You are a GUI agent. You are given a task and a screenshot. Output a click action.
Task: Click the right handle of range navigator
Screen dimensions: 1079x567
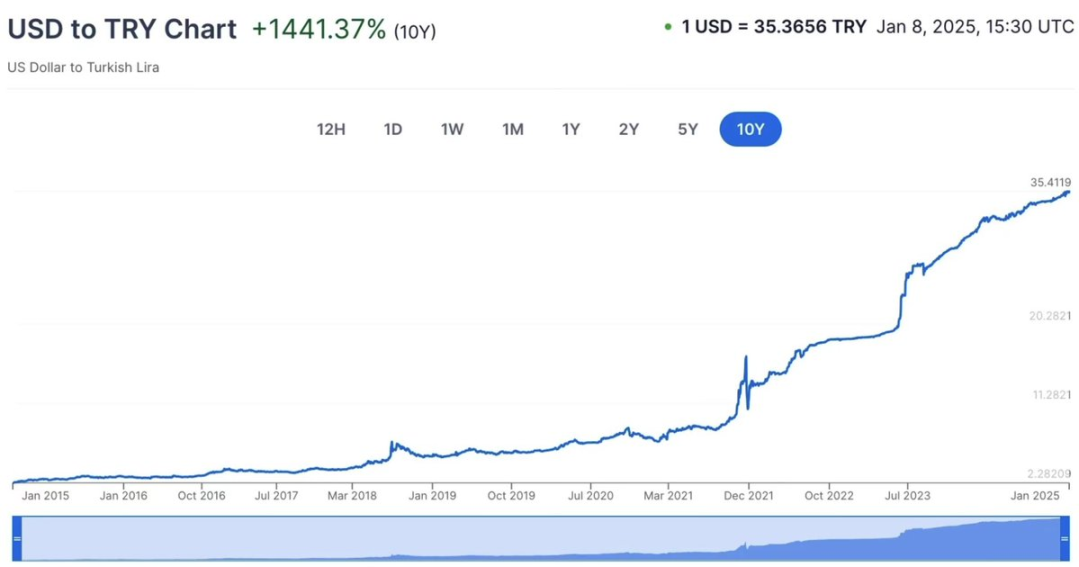coord(1064,538)
